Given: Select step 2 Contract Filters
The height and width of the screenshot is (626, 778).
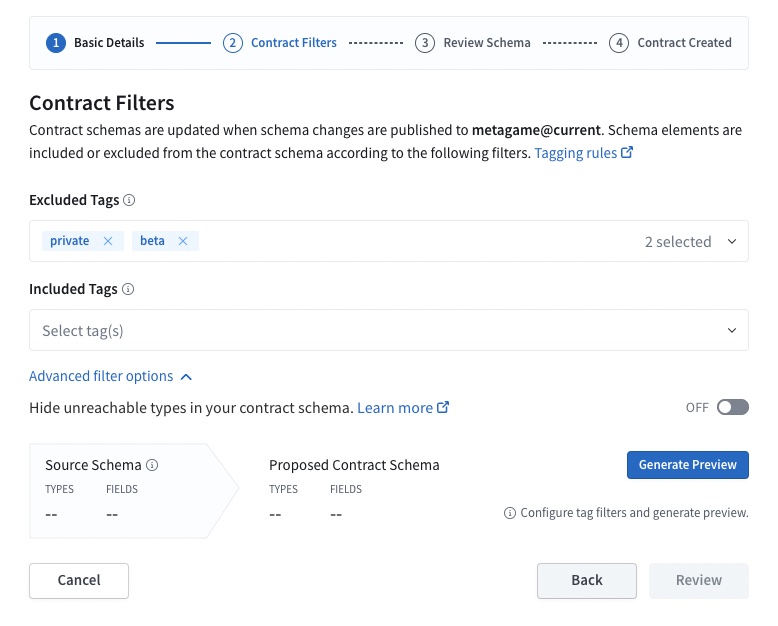Looking at the screenshot, I should pyautogui.click(x=280, y=43).
